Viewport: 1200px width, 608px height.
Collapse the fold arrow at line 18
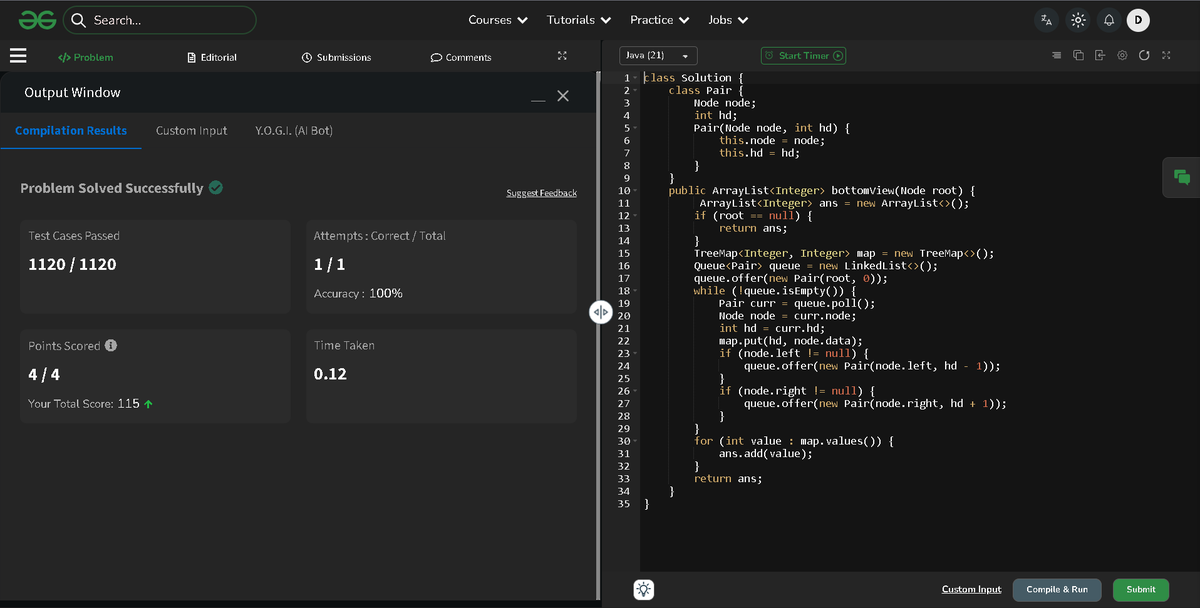(636, 291)
